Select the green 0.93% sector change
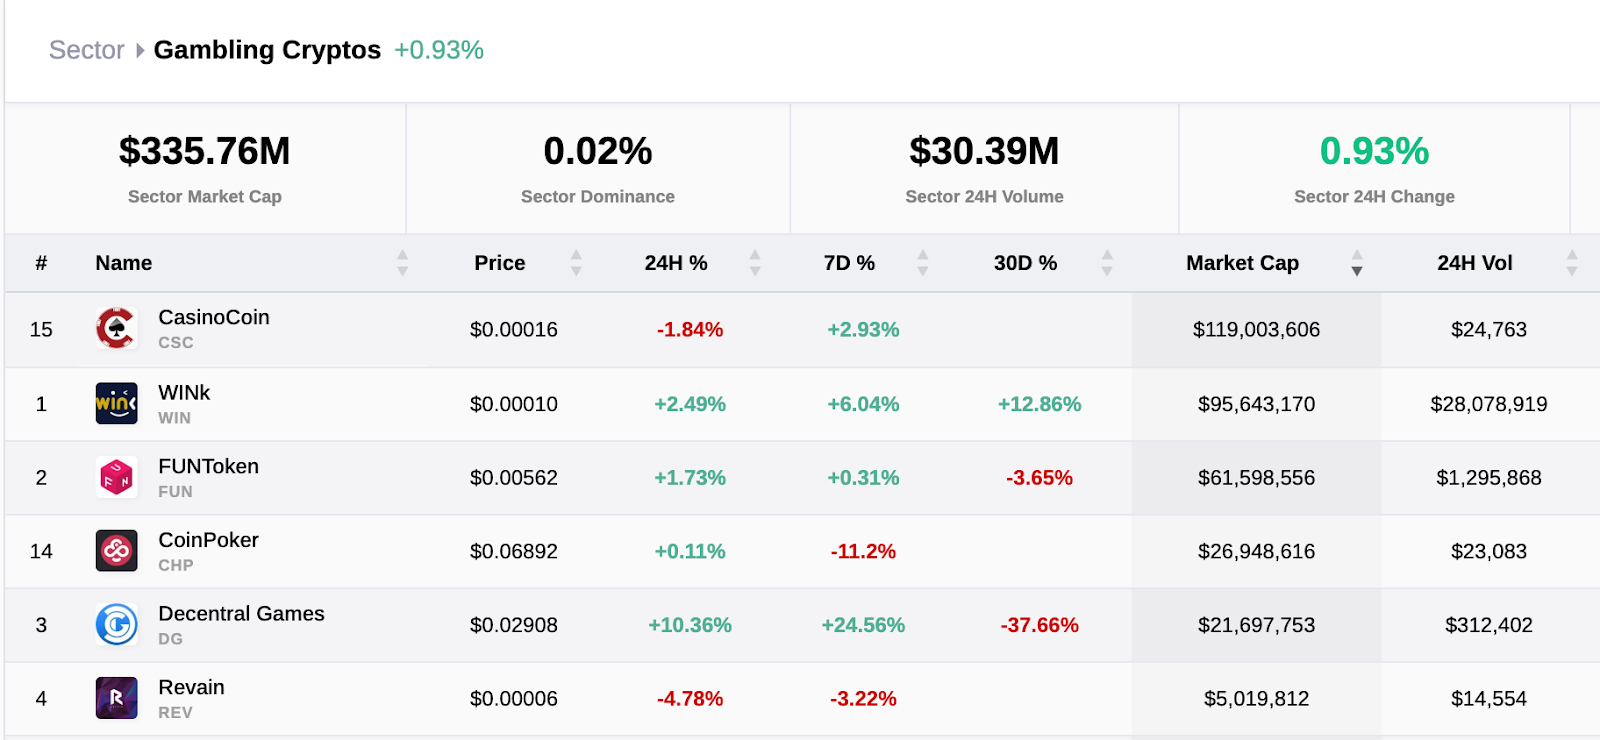 [x=1374, y=151]
